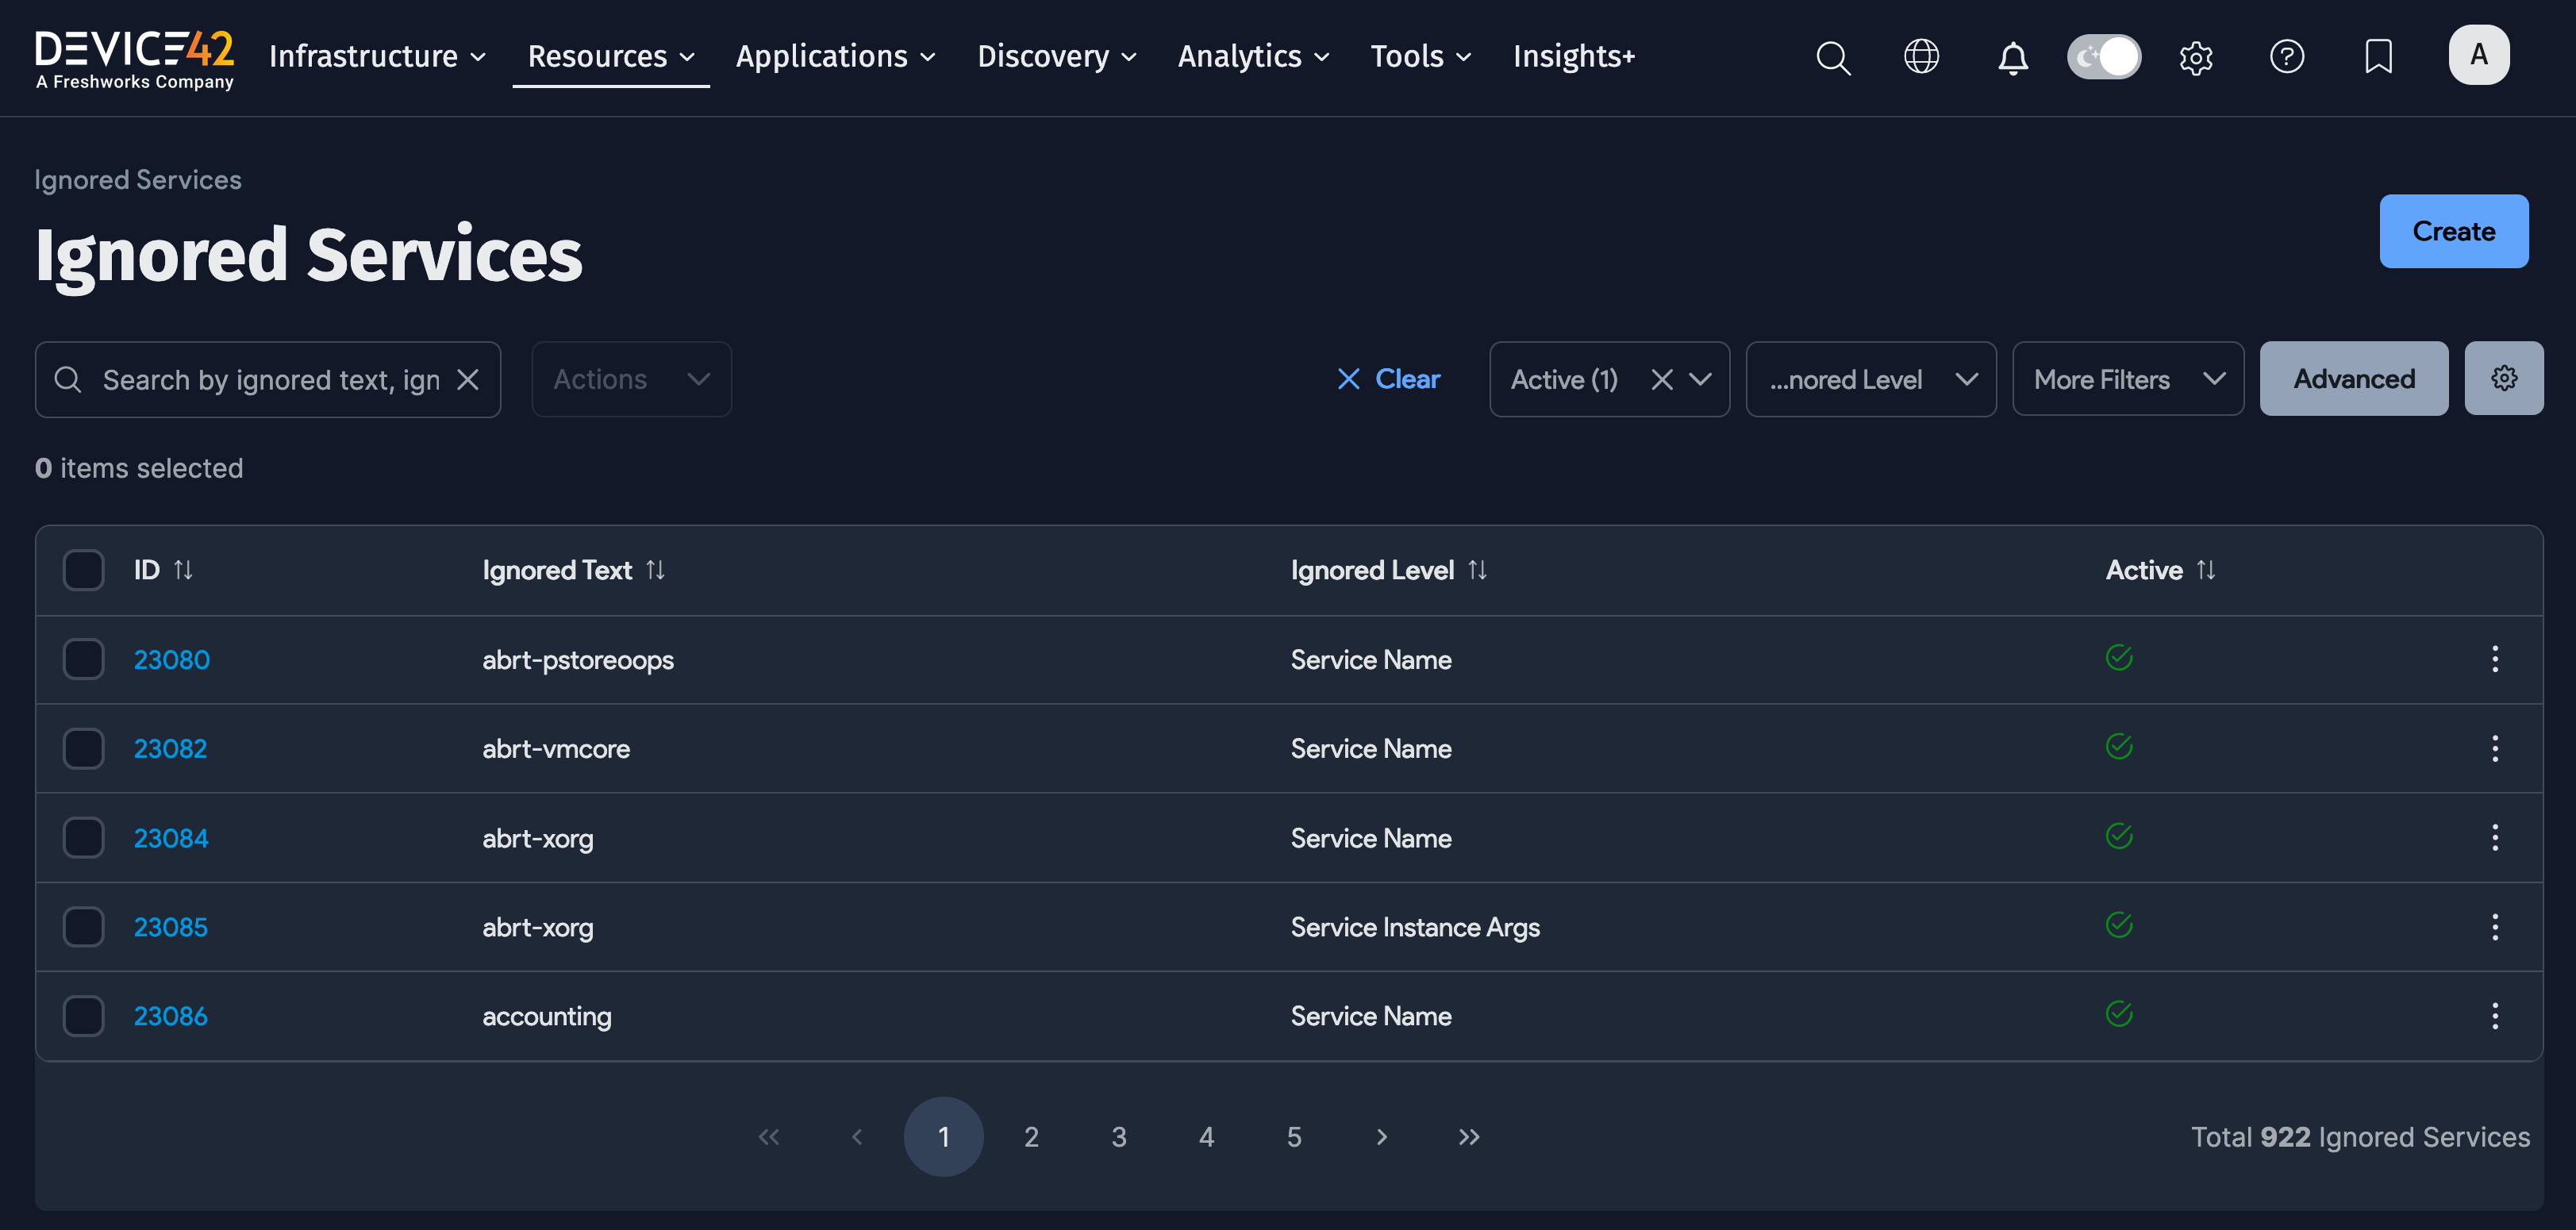
Task: Open table column settings gear
Action: (x=2503, y=379)
